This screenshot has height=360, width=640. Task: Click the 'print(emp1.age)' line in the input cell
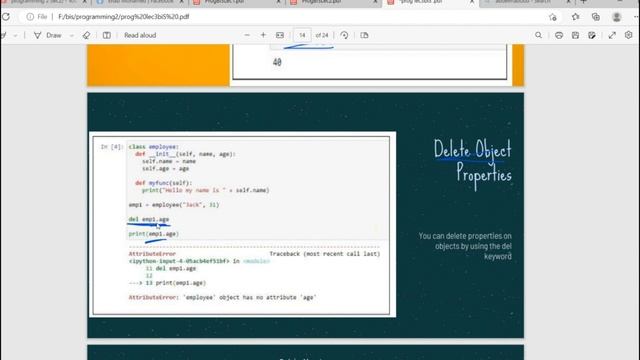pyautogui.click(x=153, y=234)
